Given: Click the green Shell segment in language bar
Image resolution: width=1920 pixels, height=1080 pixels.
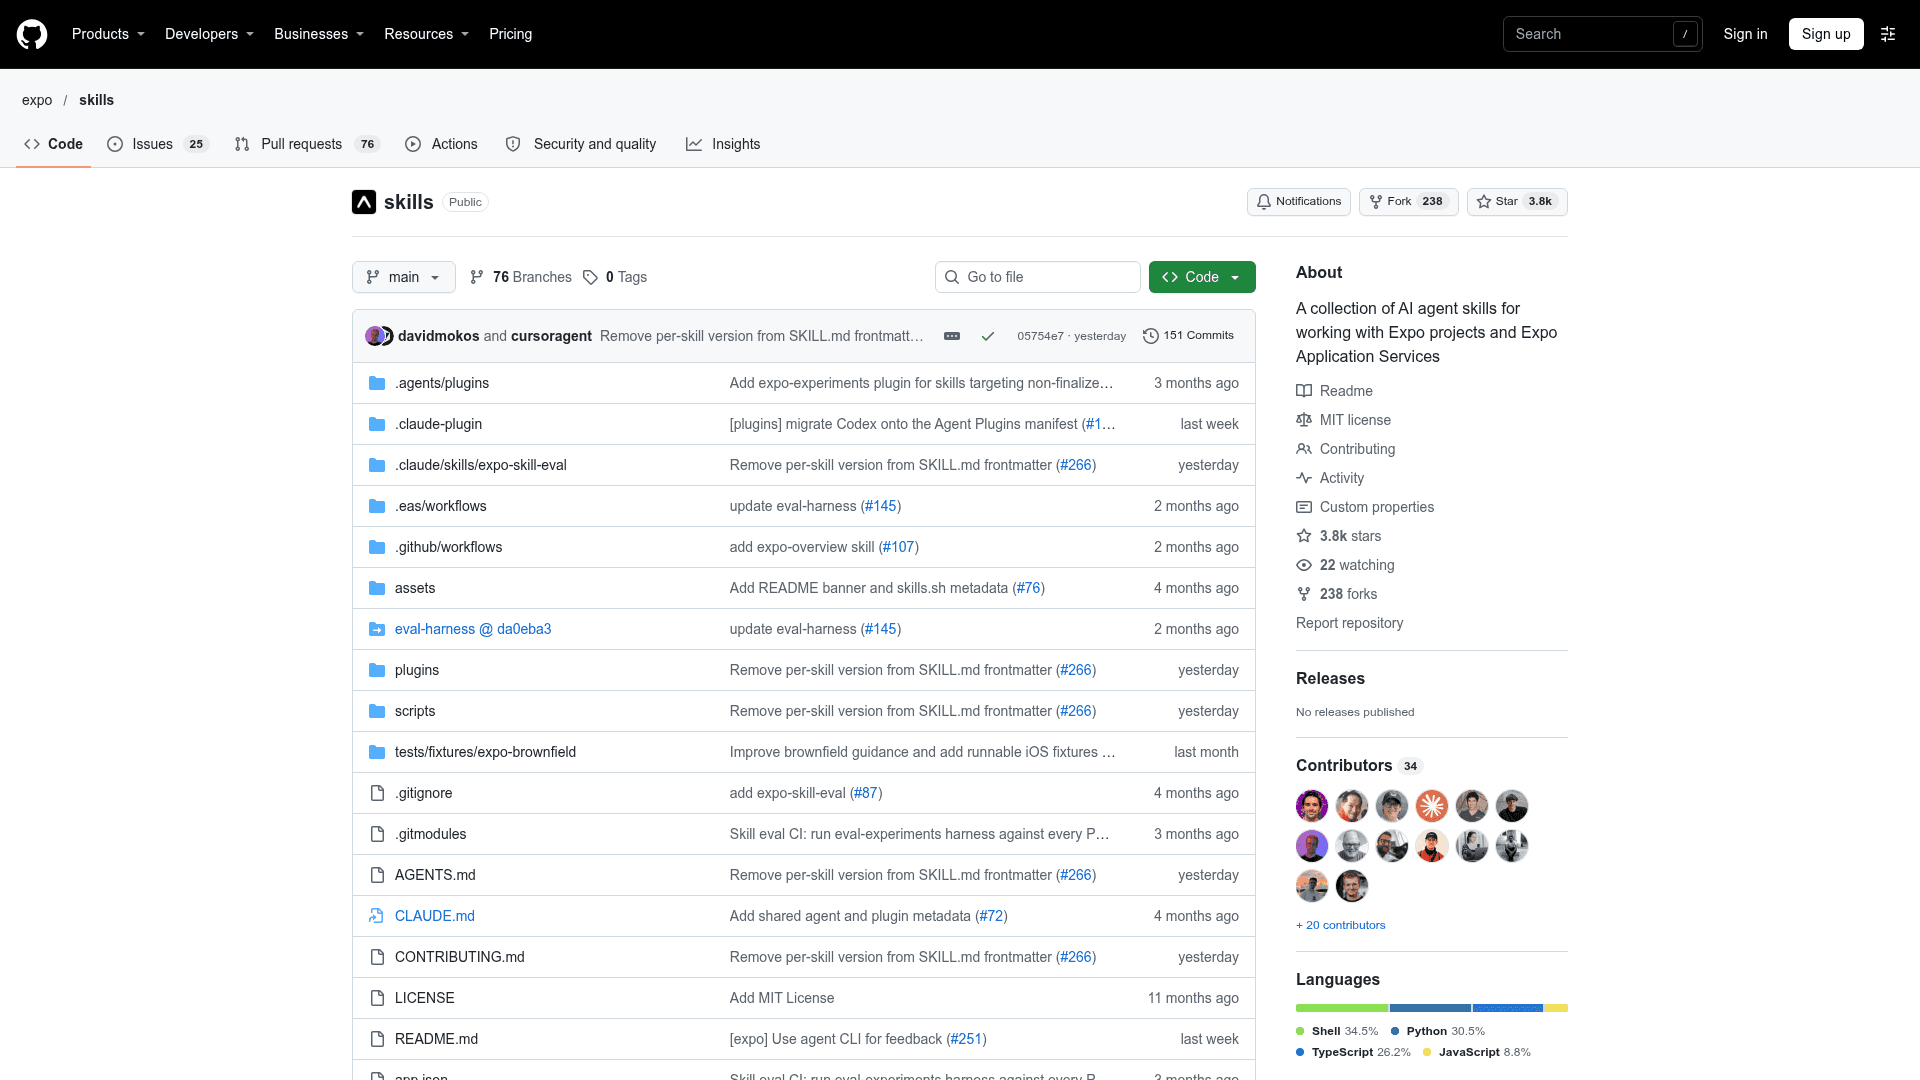Looking at the screenshot, I should (x=1342, y=1008).
